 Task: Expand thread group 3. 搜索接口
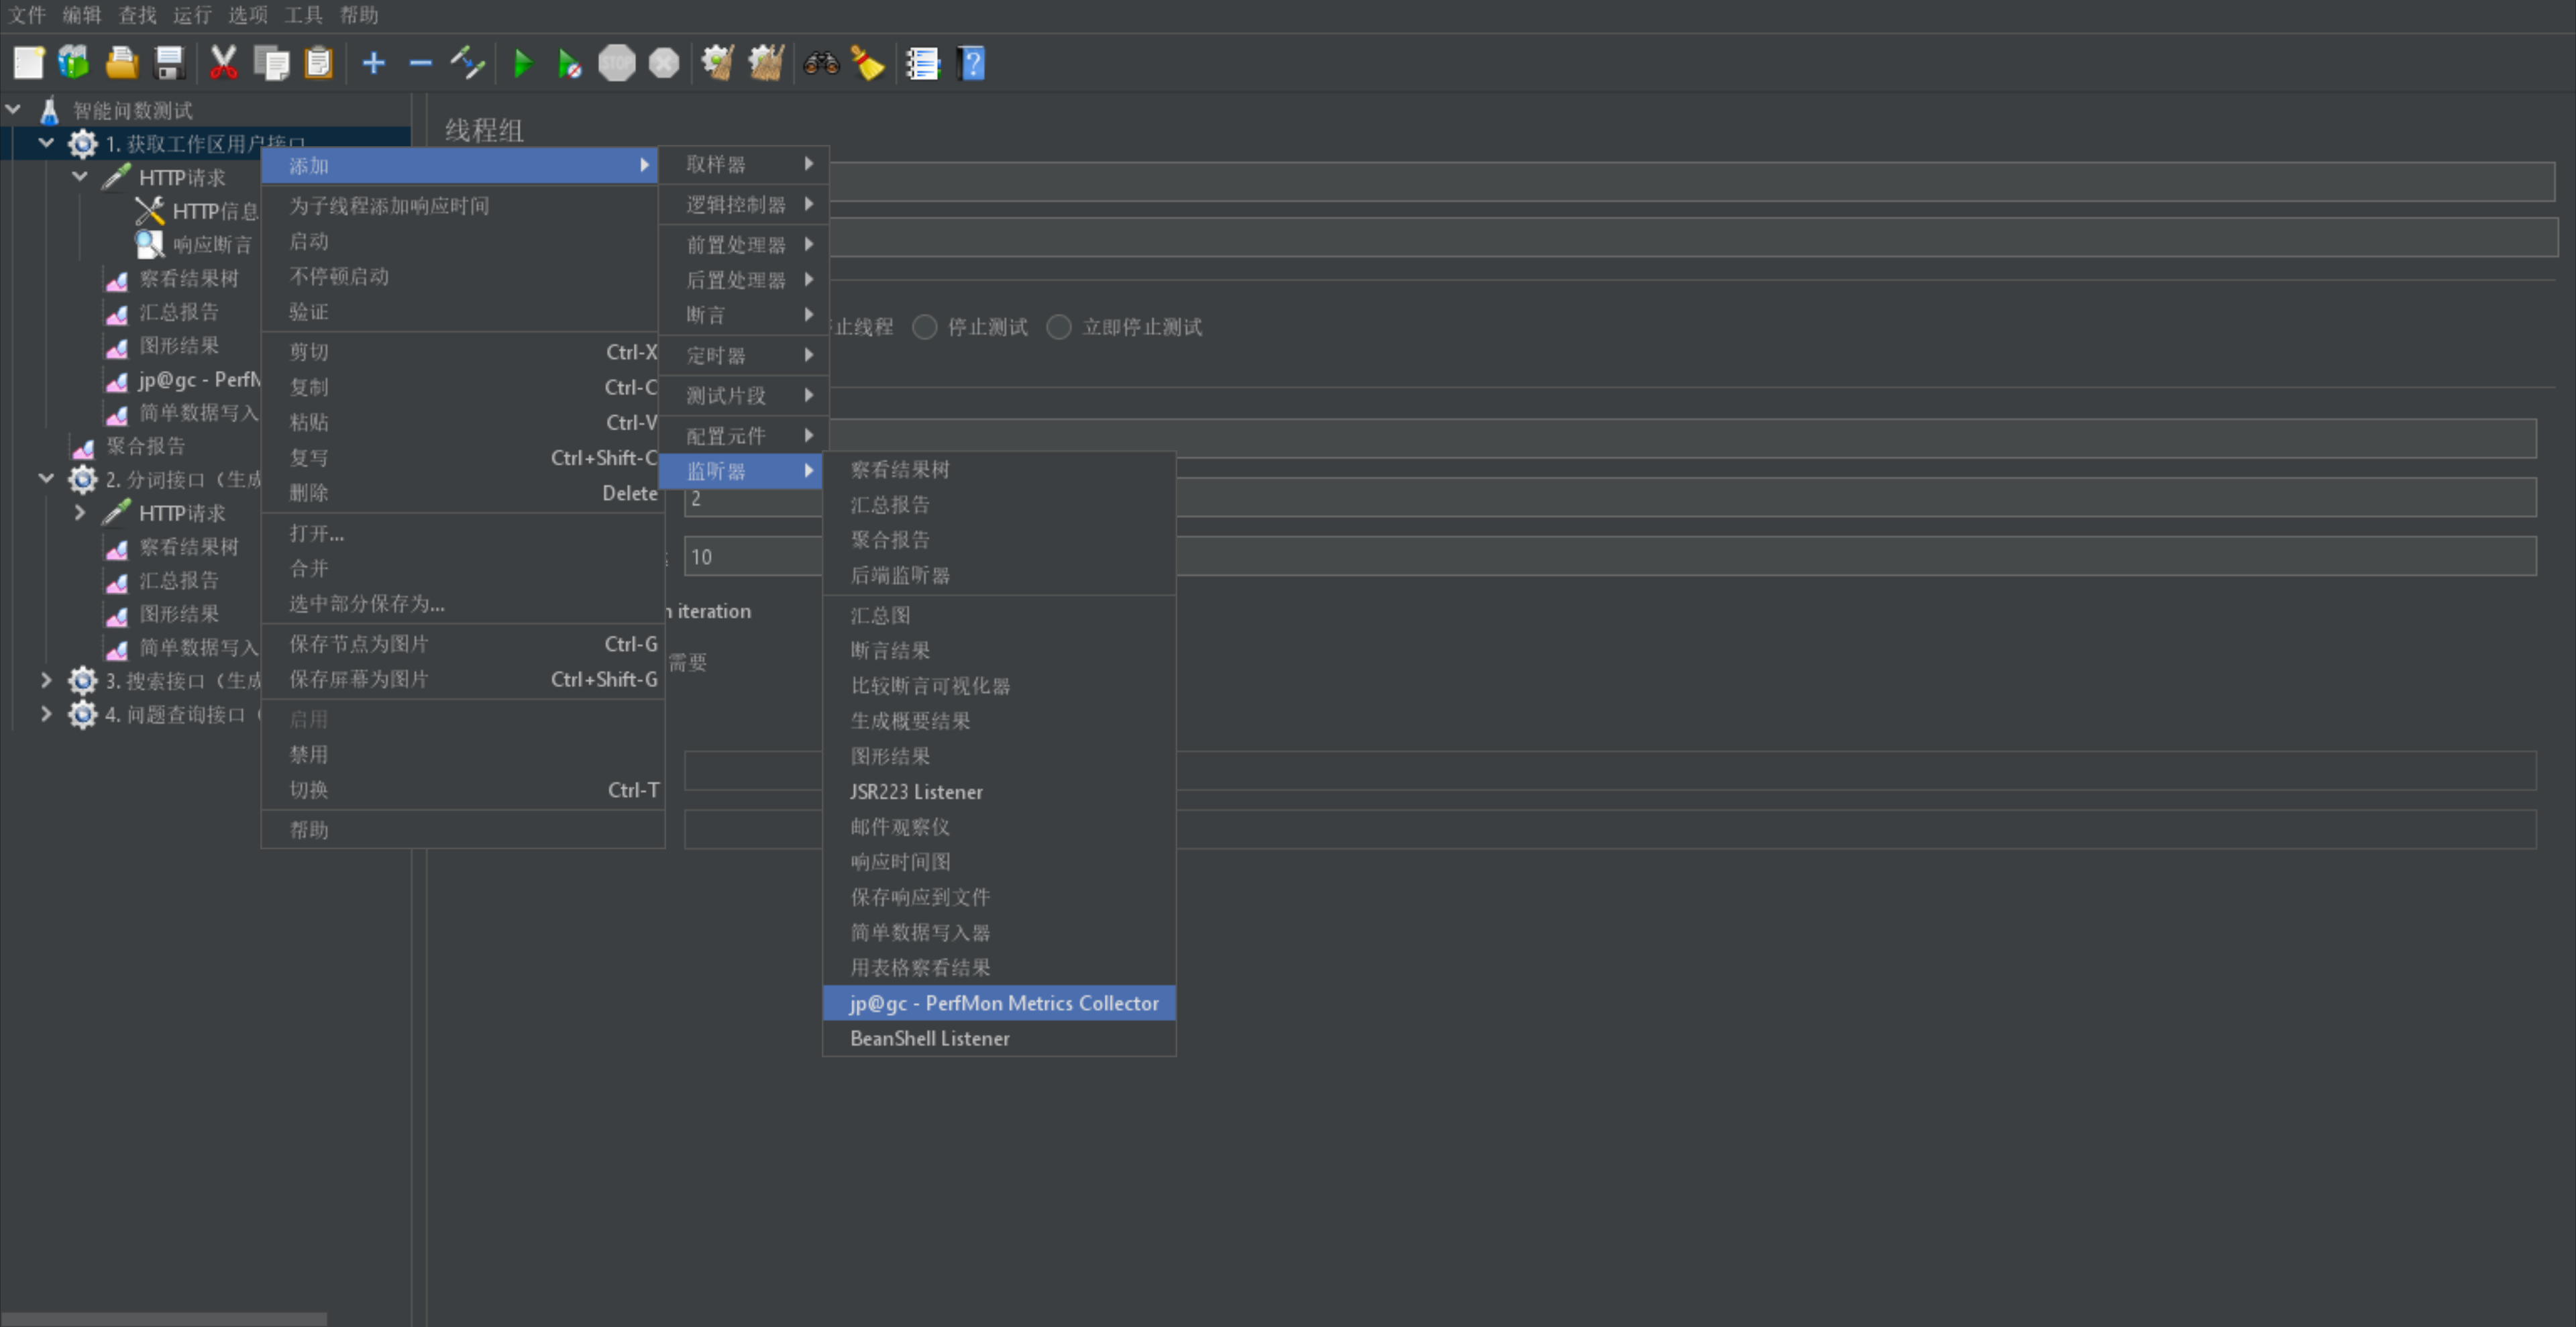46,681
